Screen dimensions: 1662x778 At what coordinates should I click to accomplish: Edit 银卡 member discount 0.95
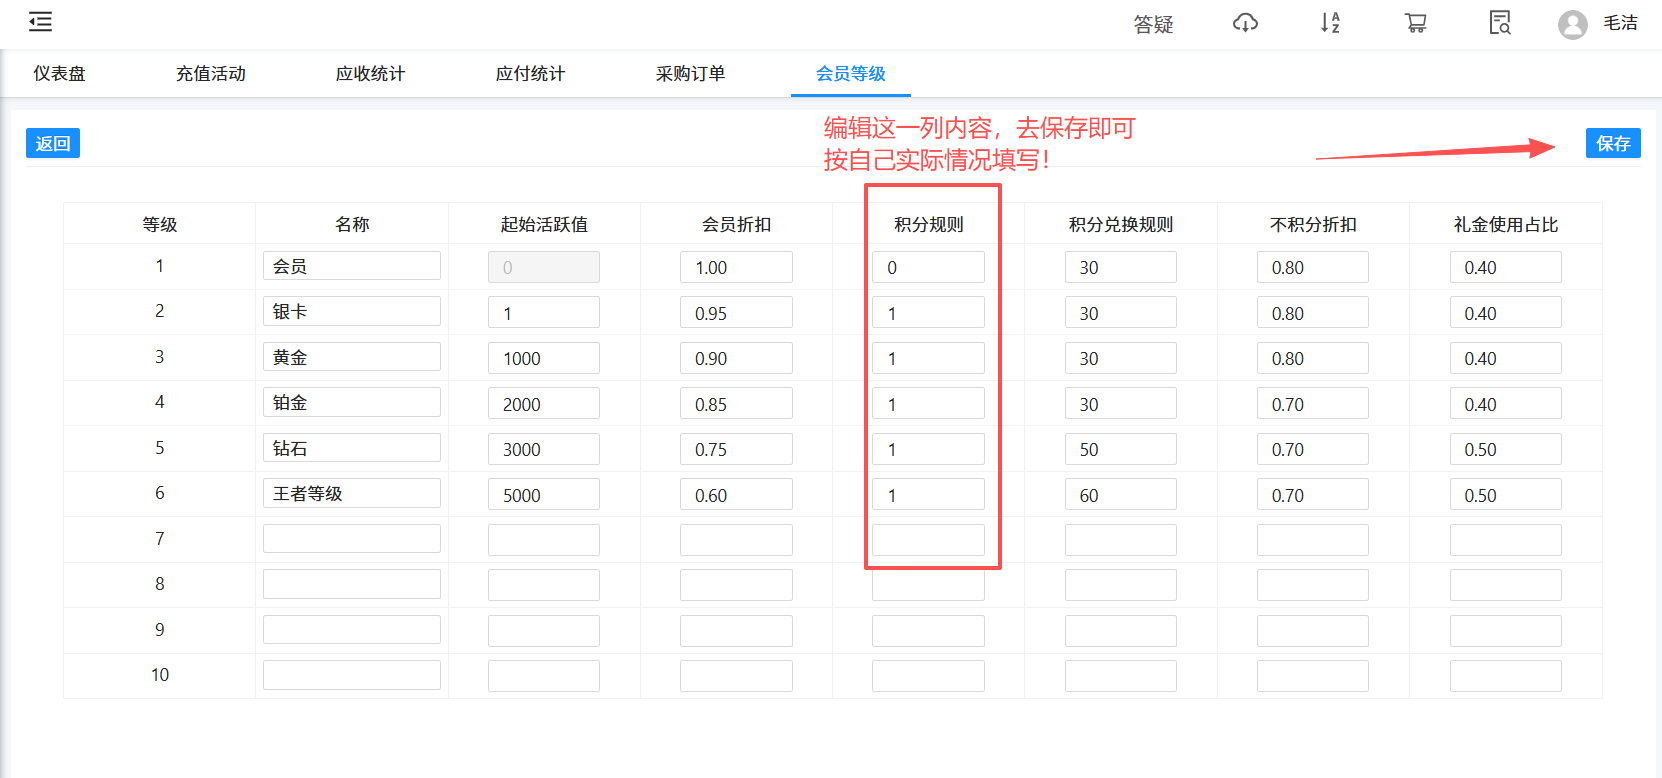tap(736, 312)
